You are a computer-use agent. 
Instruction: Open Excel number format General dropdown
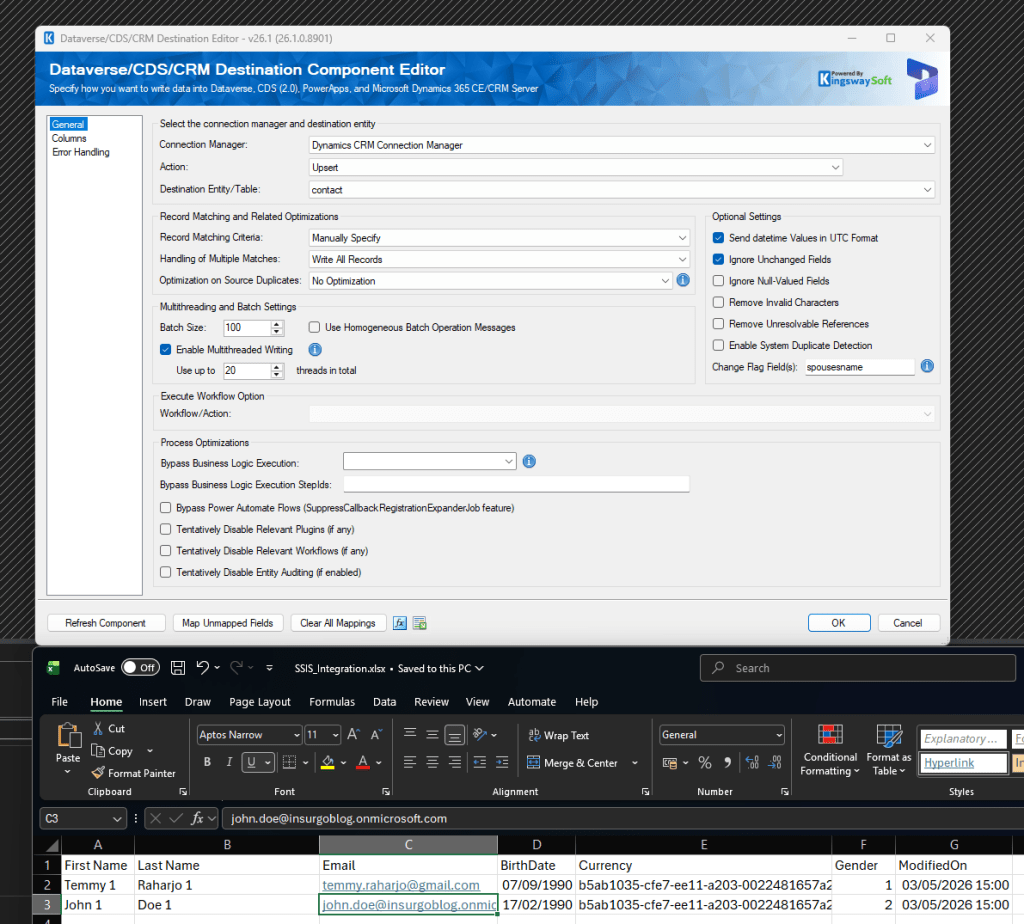pos(779,735)
